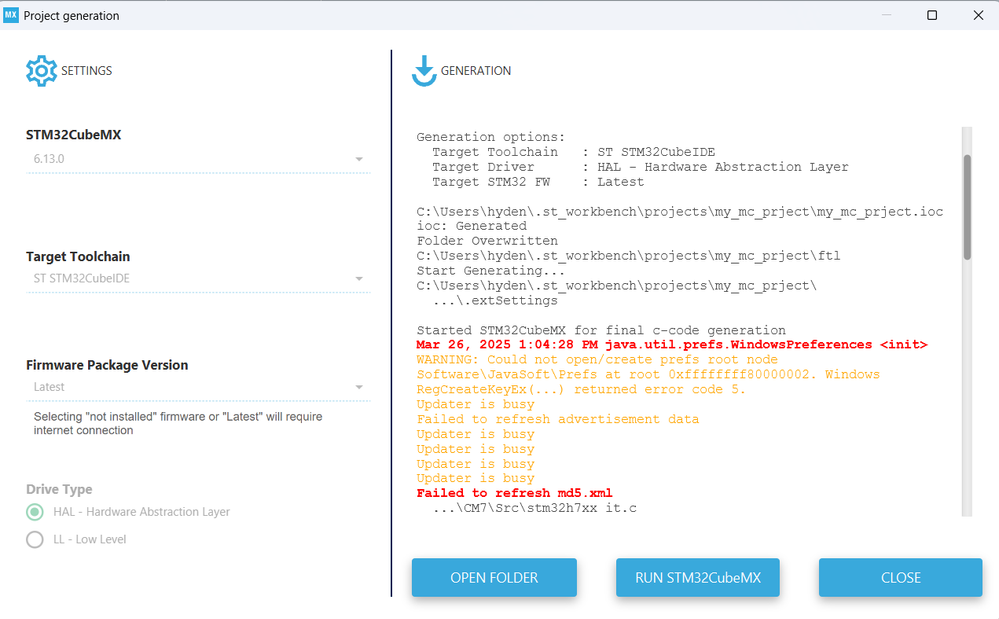This screenshot has width=999, height=619.
Task: Click the 'Generation options:' log heading
Action: click(491, 137)
